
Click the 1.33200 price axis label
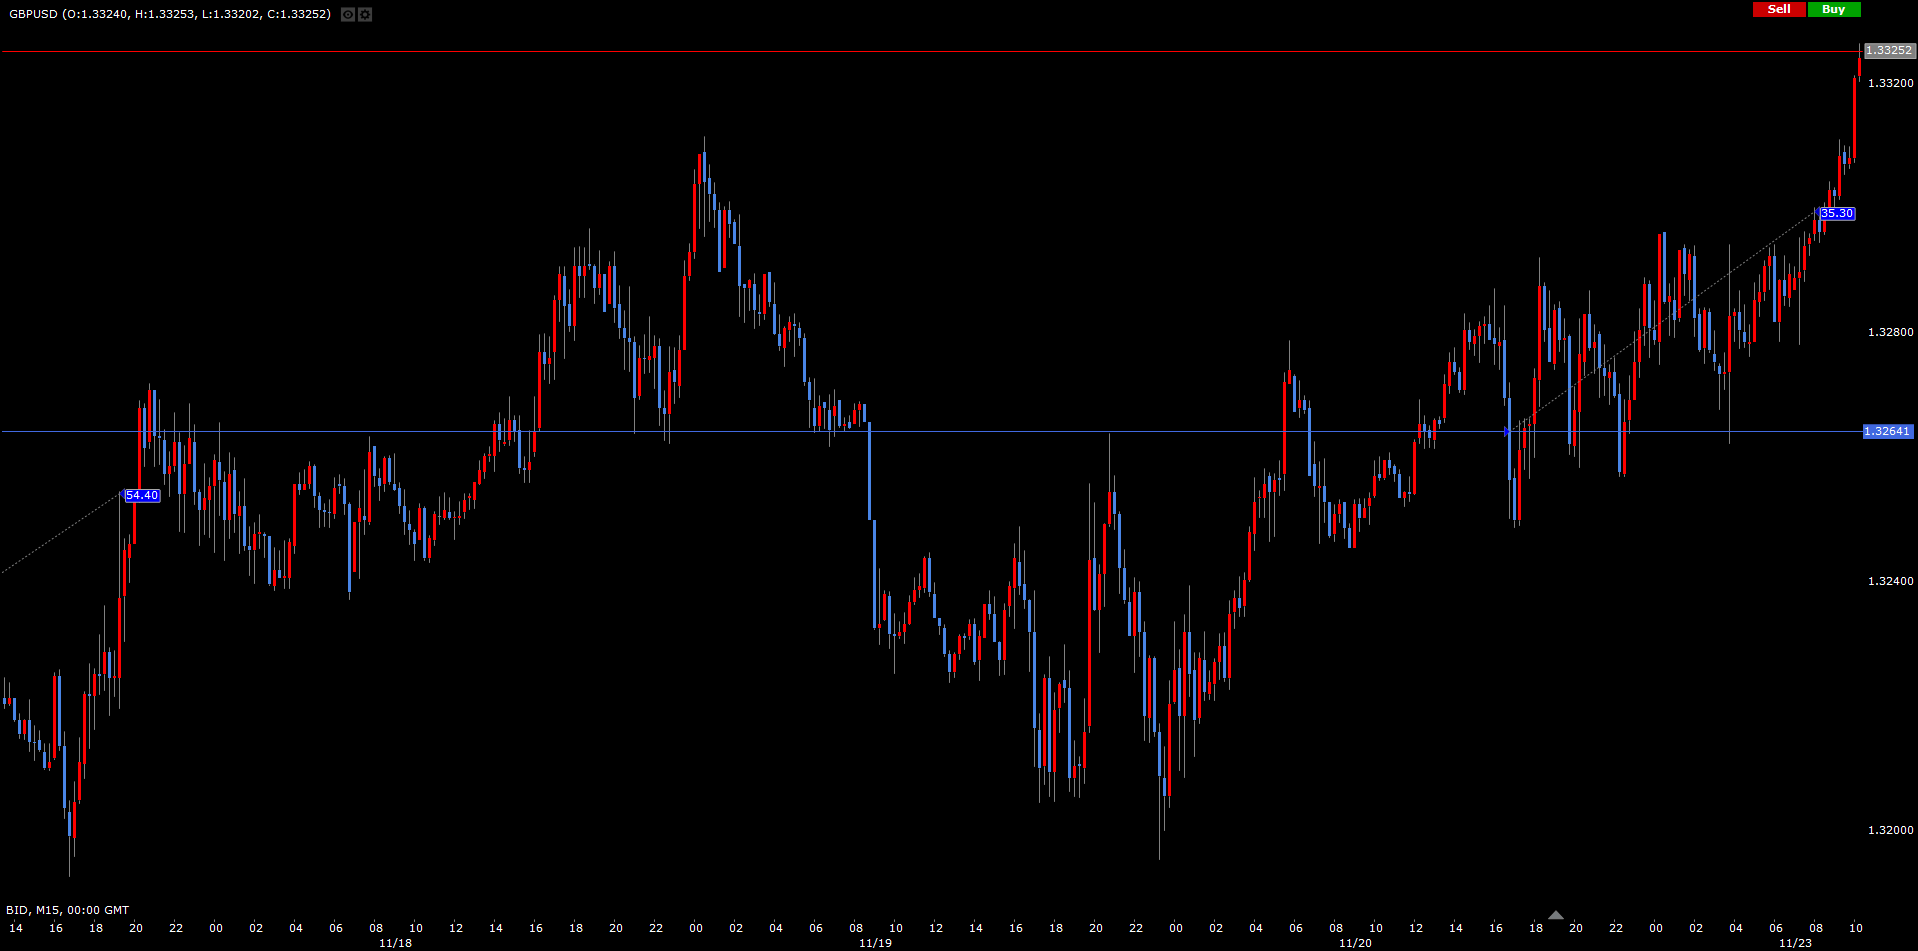pyautogui.click(x=1890, y=83)
